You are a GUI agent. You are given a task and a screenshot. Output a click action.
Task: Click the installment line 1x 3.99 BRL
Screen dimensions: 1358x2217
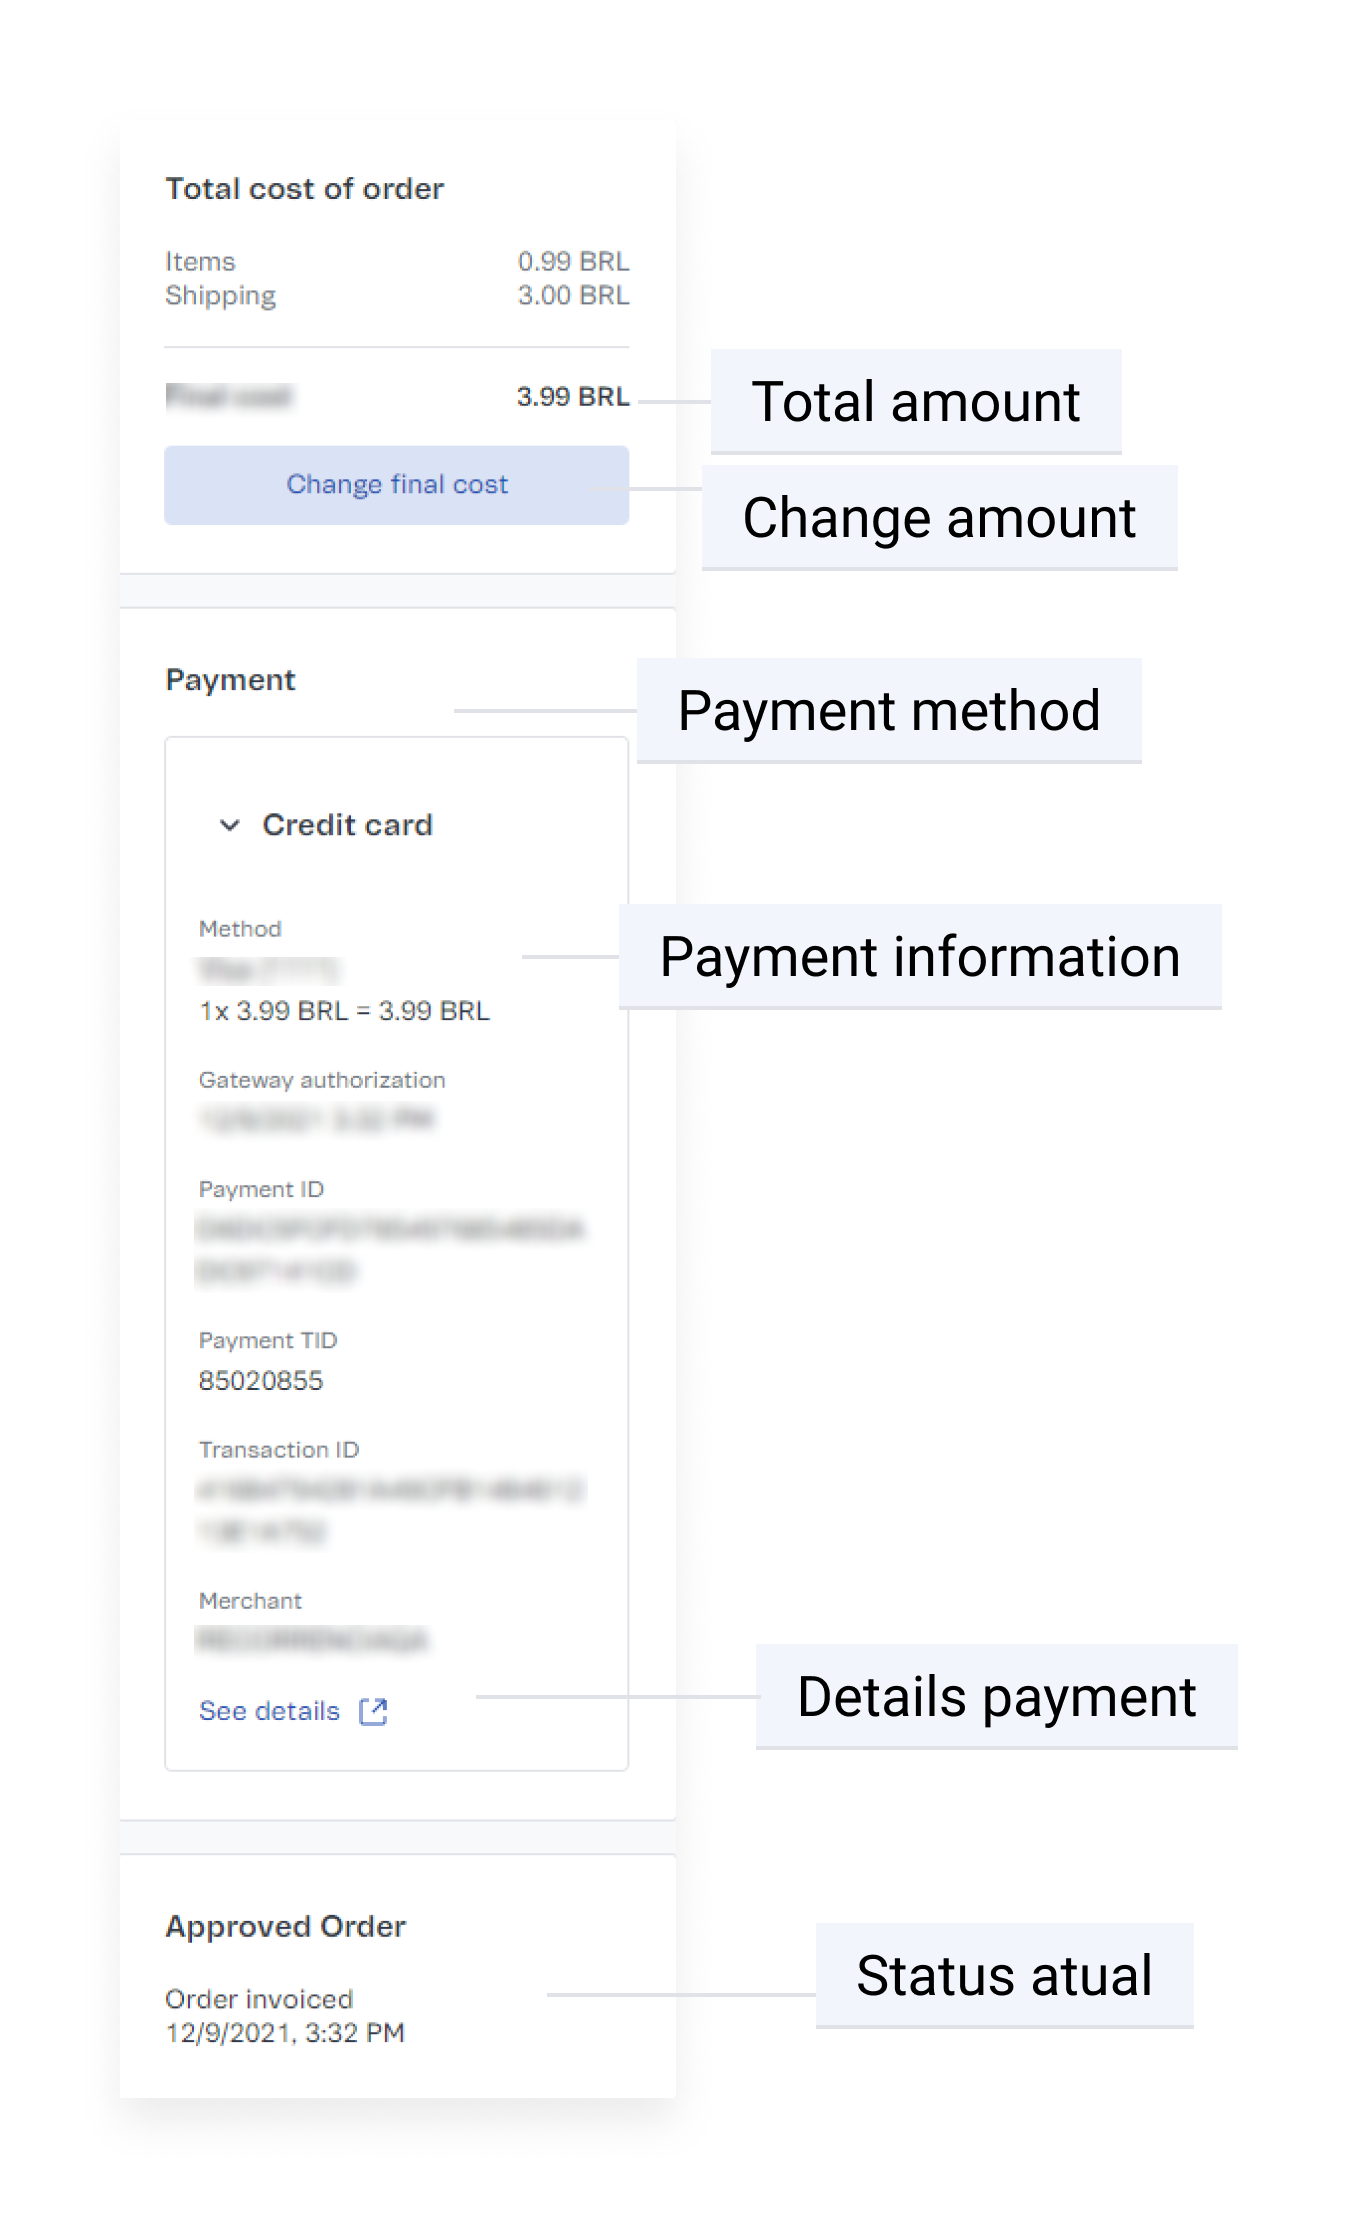click(x=344, y=1011)
